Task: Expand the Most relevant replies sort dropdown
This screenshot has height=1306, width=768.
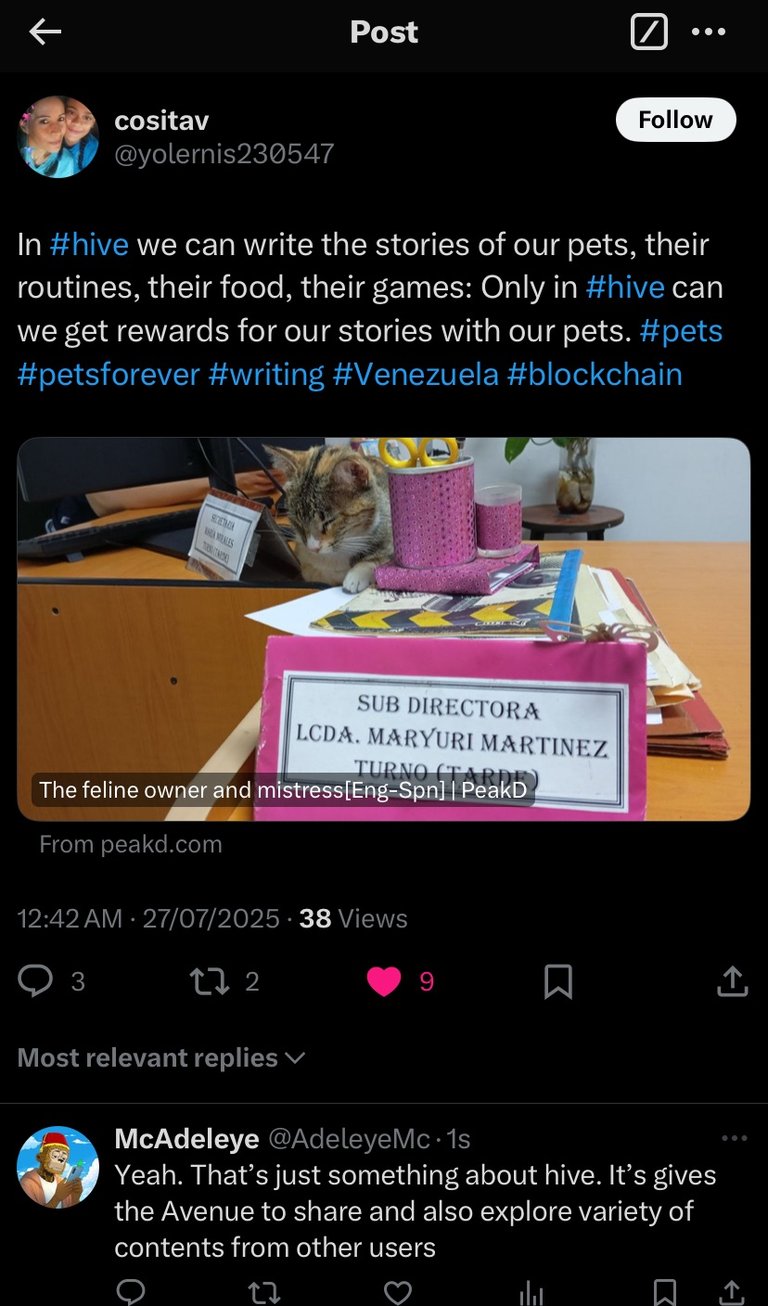Action: tap(161, 1058)
